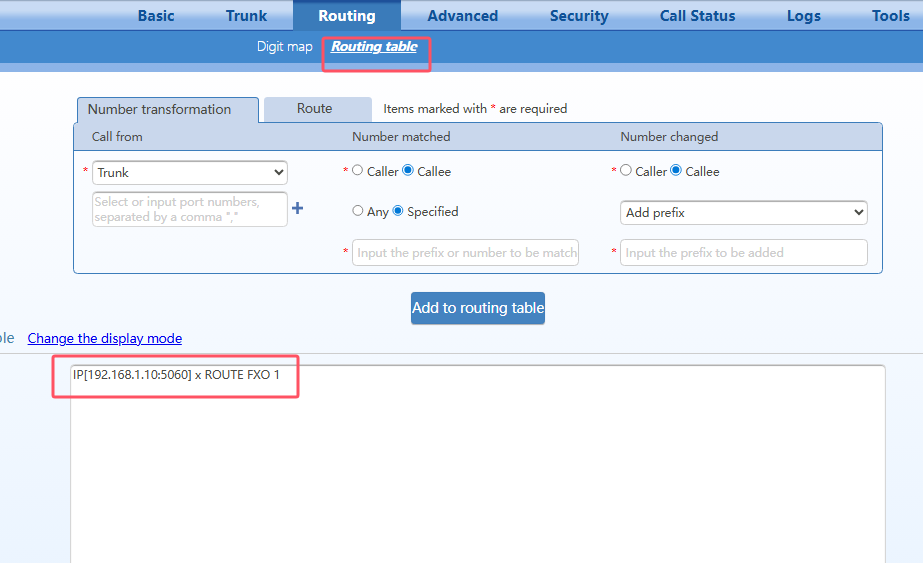Select Callee under Number matched
Viewport: 923px width, 563px height.
coord(408,171)
